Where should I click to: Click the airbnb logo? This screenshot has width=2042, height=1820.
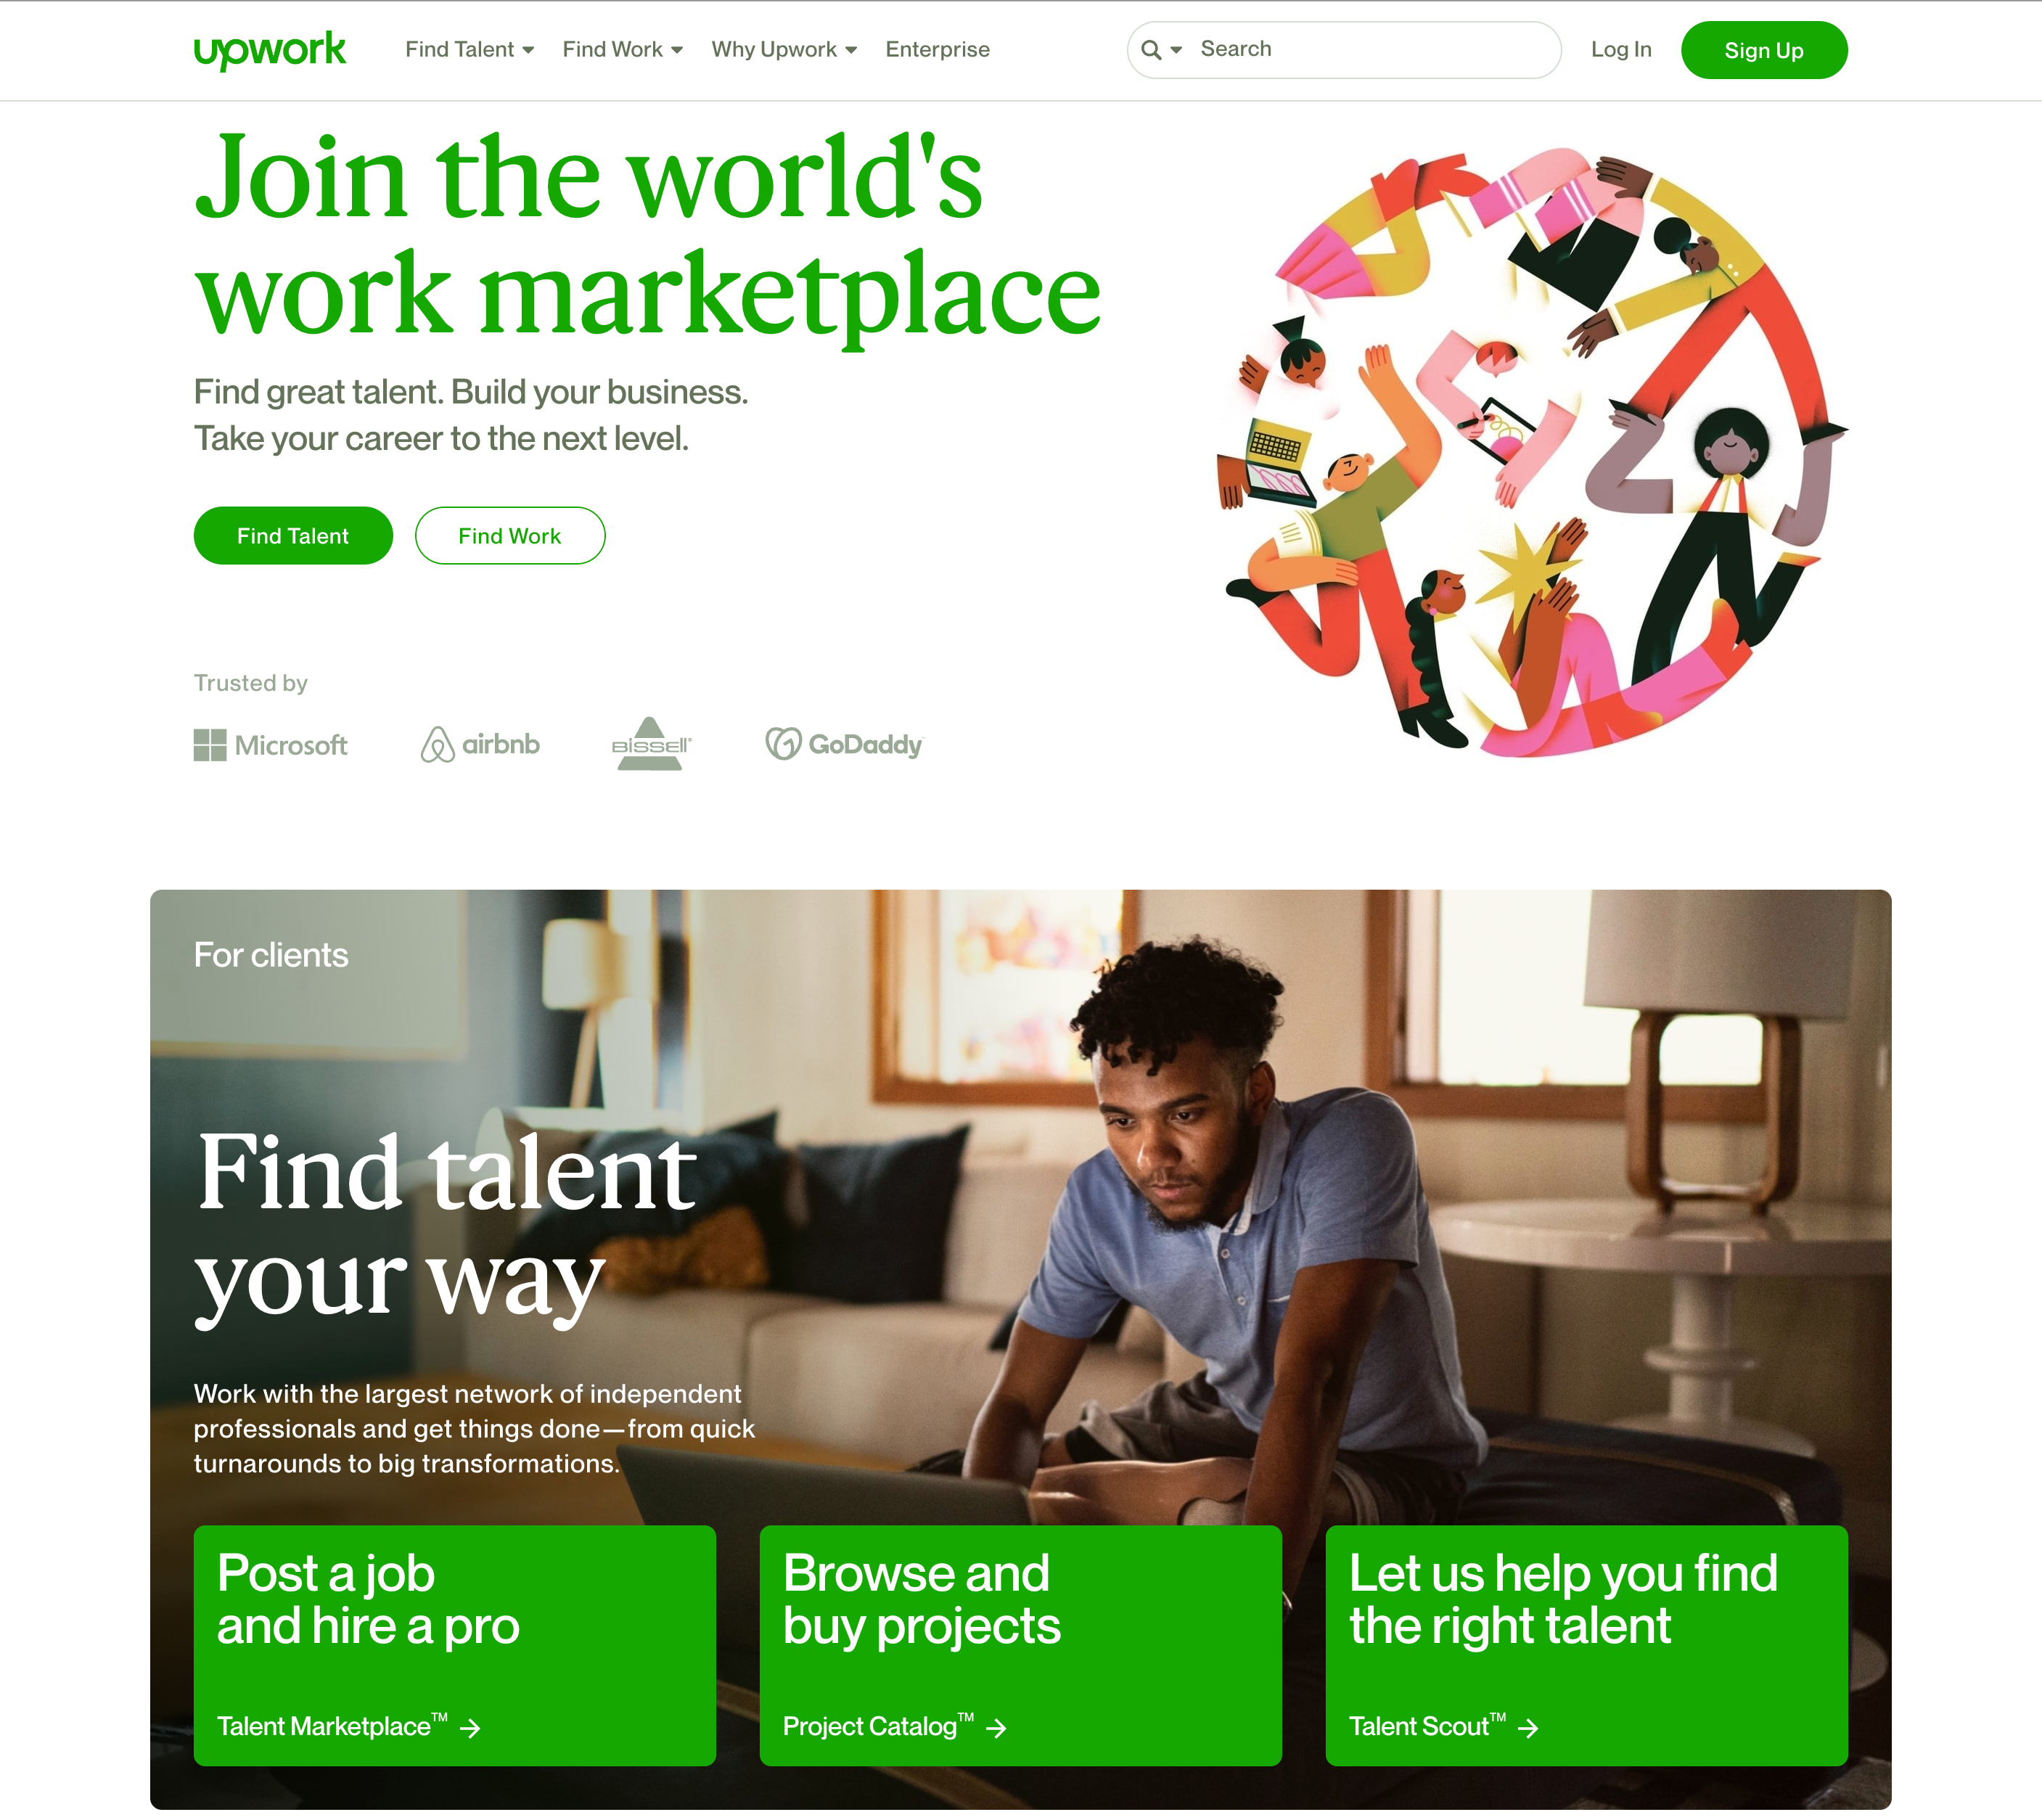(480, 745)
